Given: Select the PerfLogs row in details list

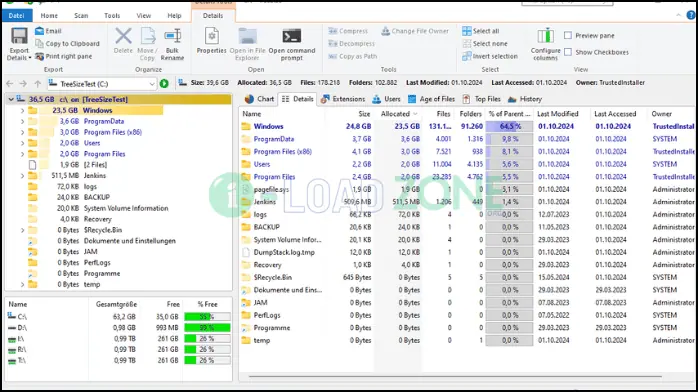Looking at the screenshot, I should click(467, 315).
